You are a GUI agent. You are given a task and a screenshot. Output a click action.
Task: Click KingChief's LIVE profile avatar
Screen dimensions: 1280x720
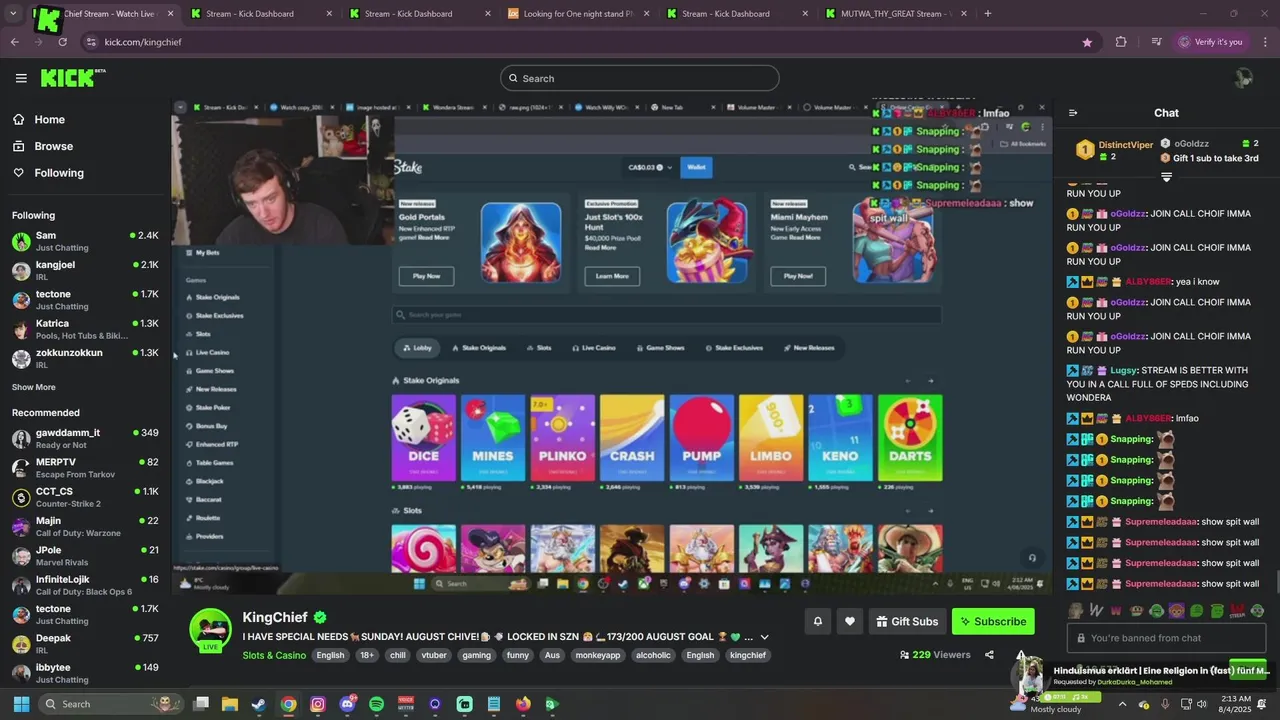coord(211,630)
